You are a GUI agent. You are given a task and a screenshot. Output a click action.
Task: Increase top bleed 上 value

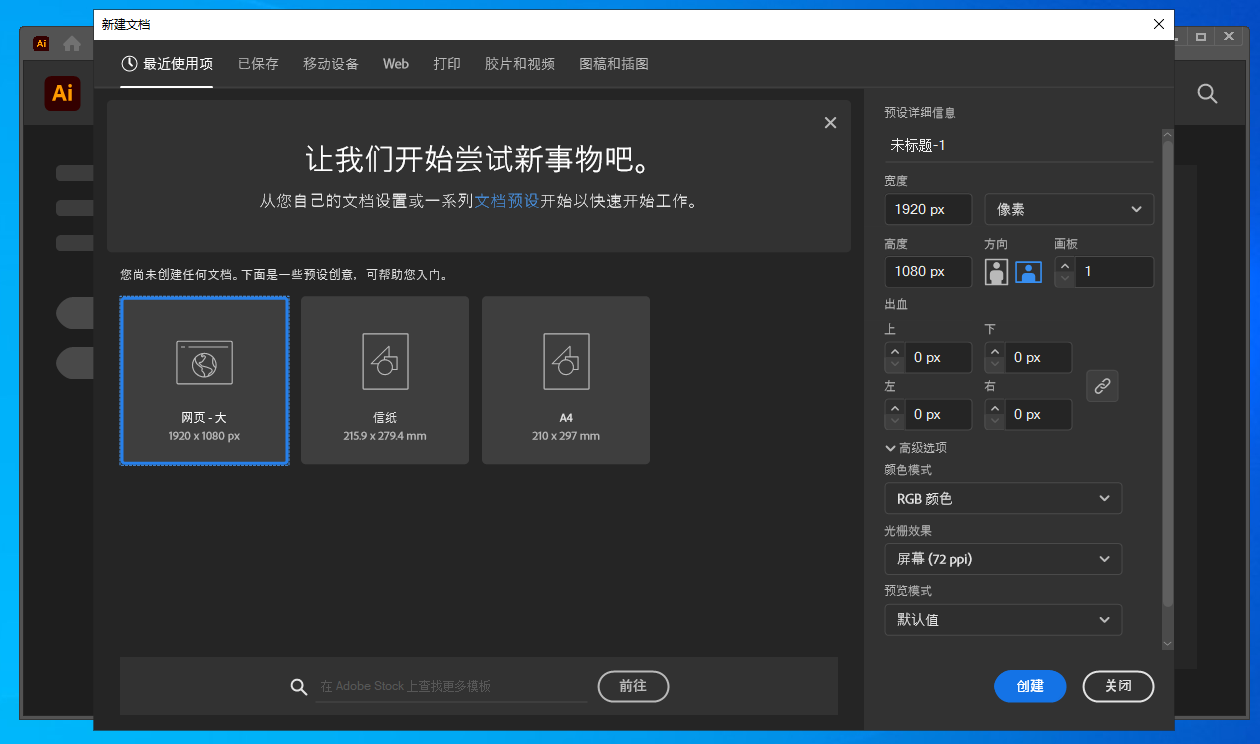[x=895, y=351]
